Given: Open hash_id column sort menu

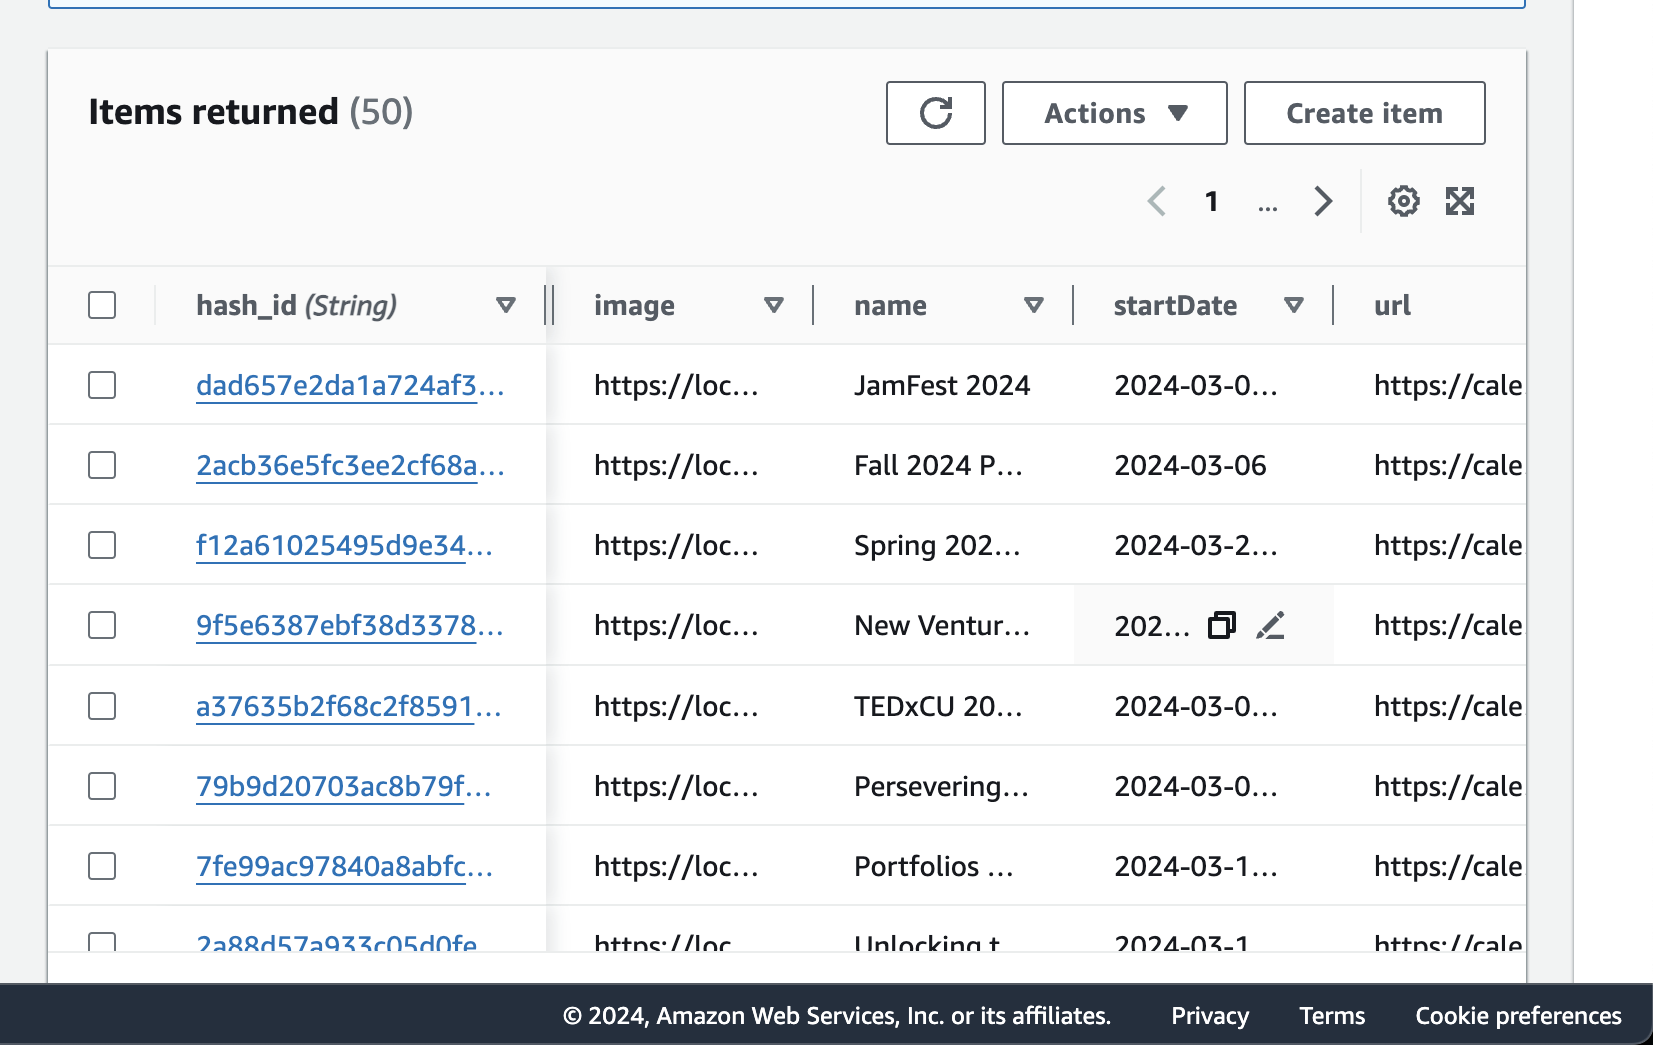Looking at the screenshot, I should 506,305.
